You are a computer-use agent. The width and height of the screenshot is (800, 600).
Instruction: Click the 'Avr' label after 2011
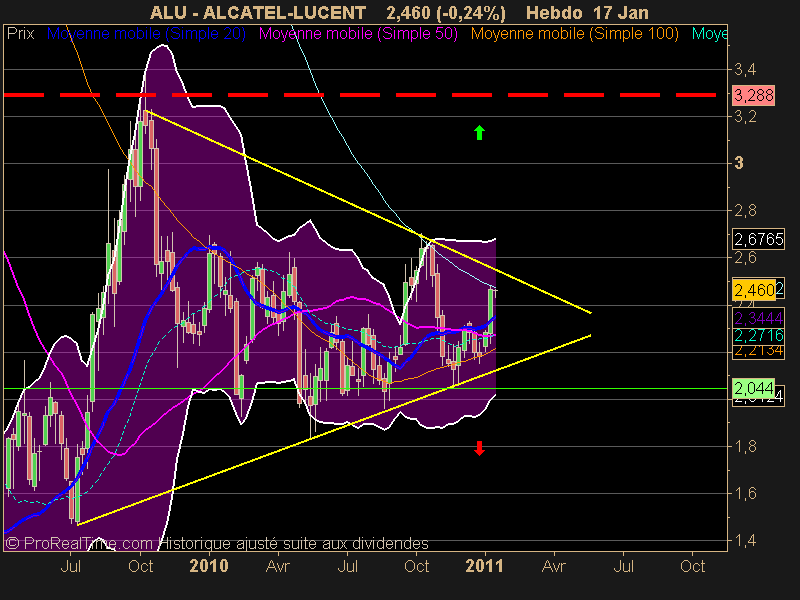554,566
